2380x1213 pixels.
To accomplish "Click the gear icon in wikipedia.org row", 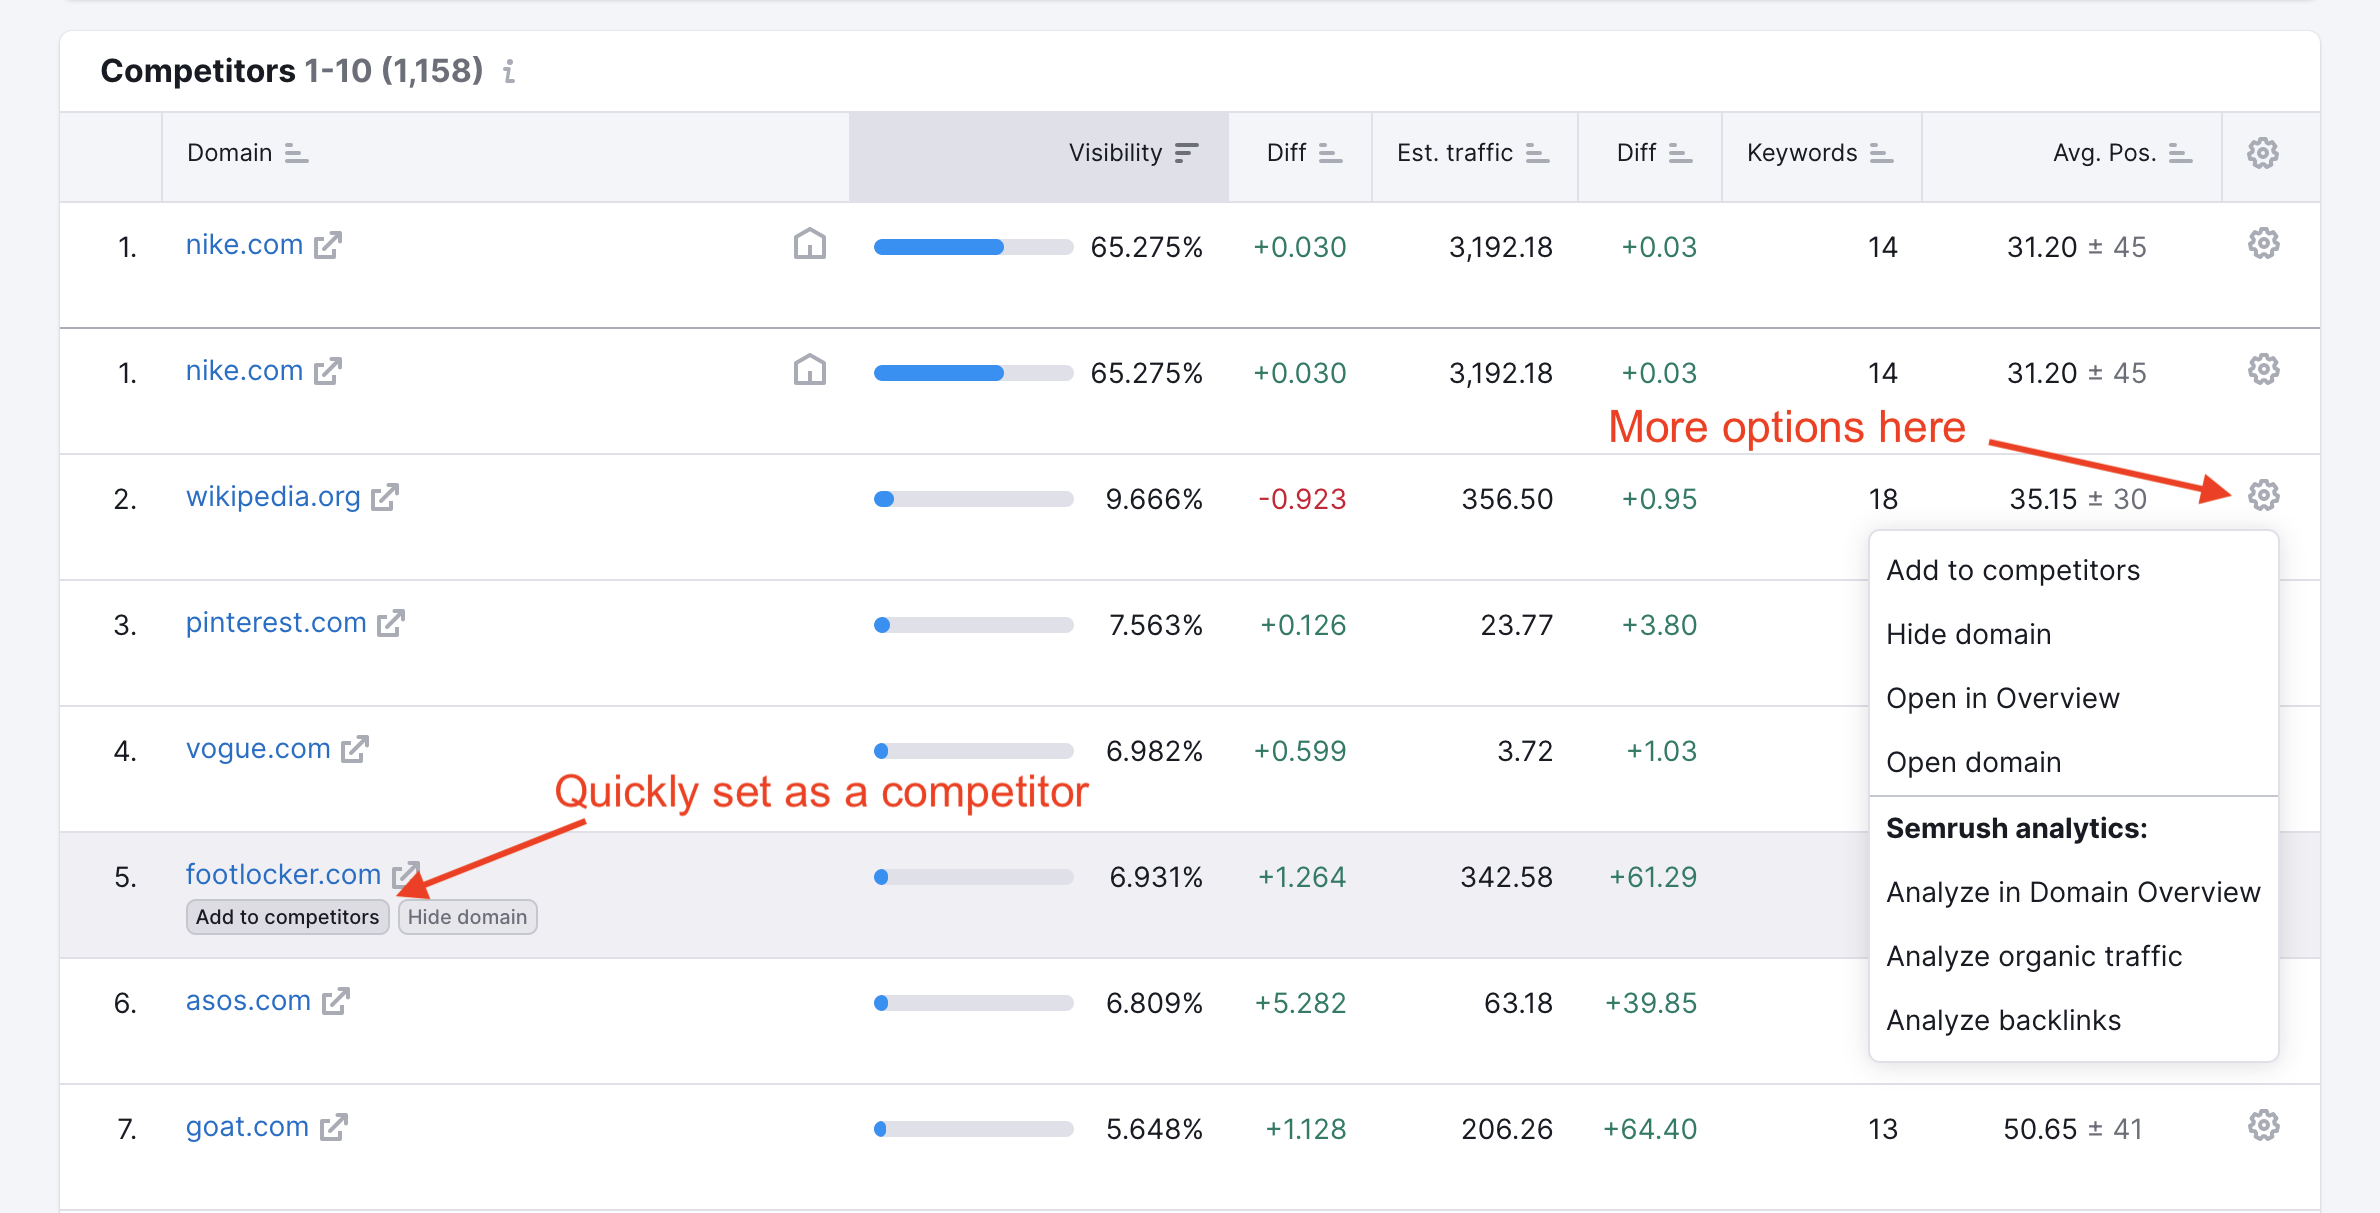I will [2263, 495].
